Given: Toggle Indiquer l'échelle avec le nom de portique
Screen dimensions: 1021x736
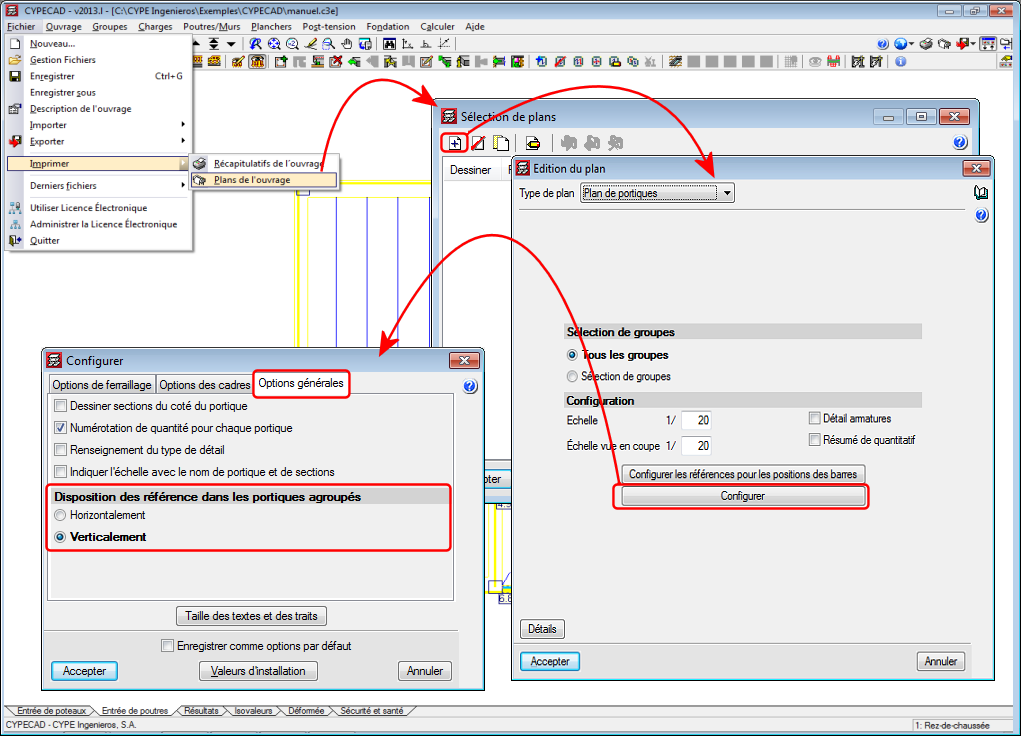Looking at the screenshot, I should [61, 472].
